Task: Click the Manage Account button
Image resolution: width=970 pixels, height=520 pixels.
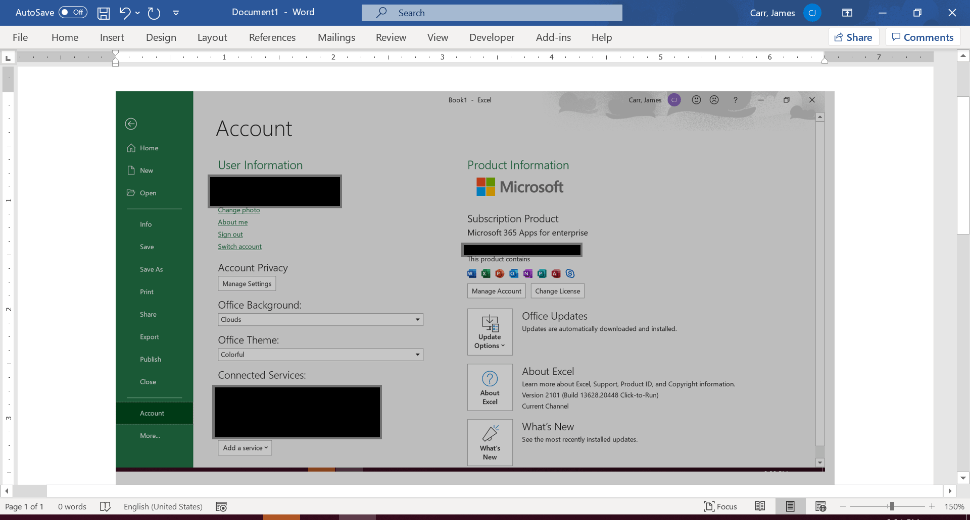Action: pos(496,291)
